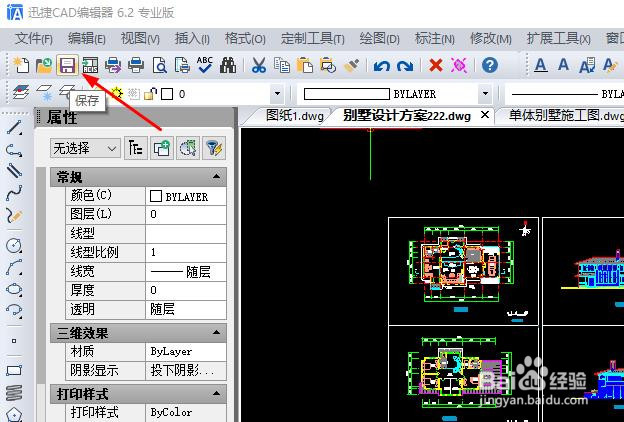Screen dimensions: 624x422
Task: Copy selection to clipboard
Action: (x=282, y=65)
